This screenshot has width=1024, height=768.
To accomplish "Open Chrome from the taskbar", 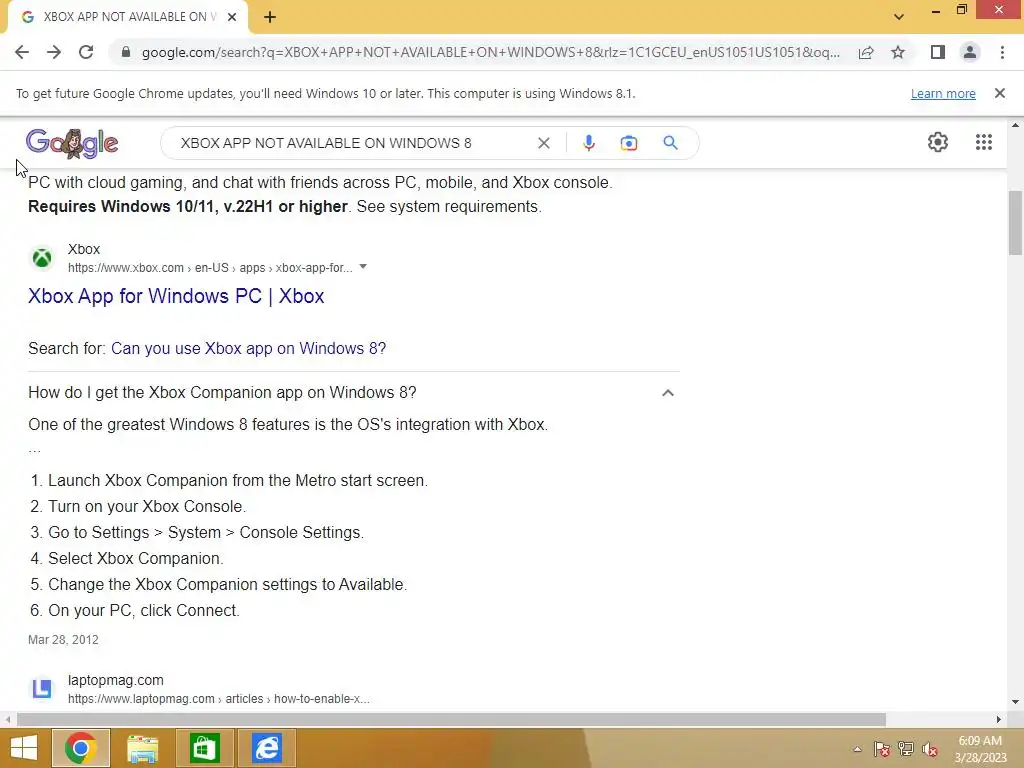I will pyautogui.click(x=81, y=748).
